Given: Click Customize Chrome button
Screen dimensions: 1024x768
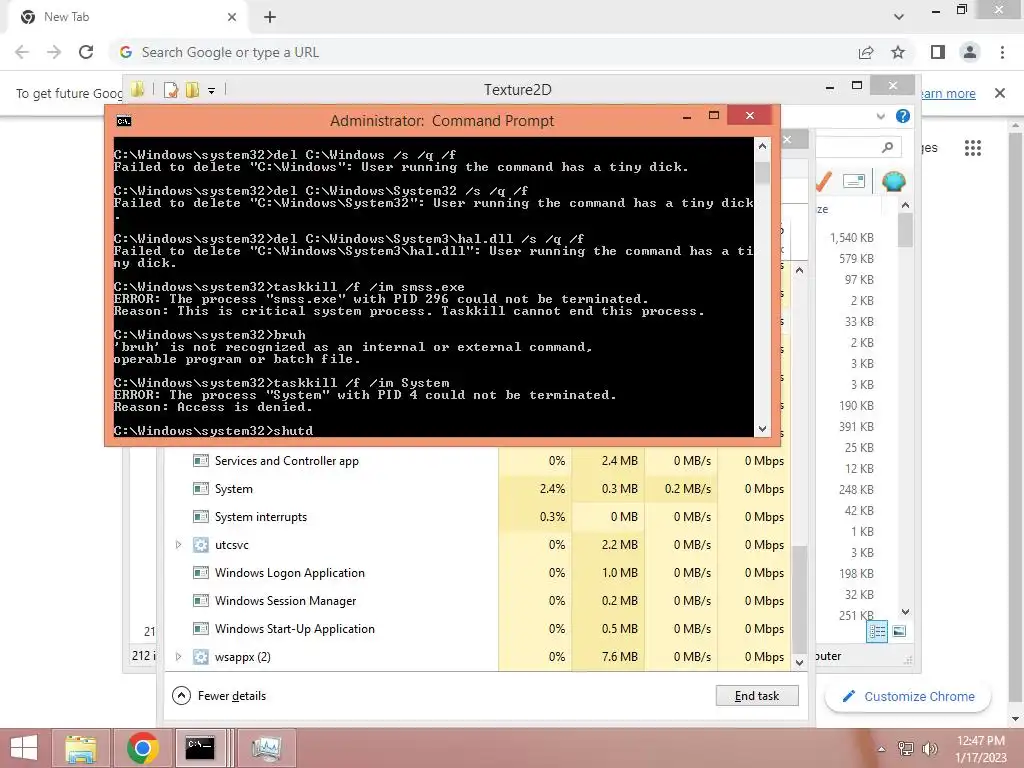Looking at the screenshot, I should coord(908,696).
